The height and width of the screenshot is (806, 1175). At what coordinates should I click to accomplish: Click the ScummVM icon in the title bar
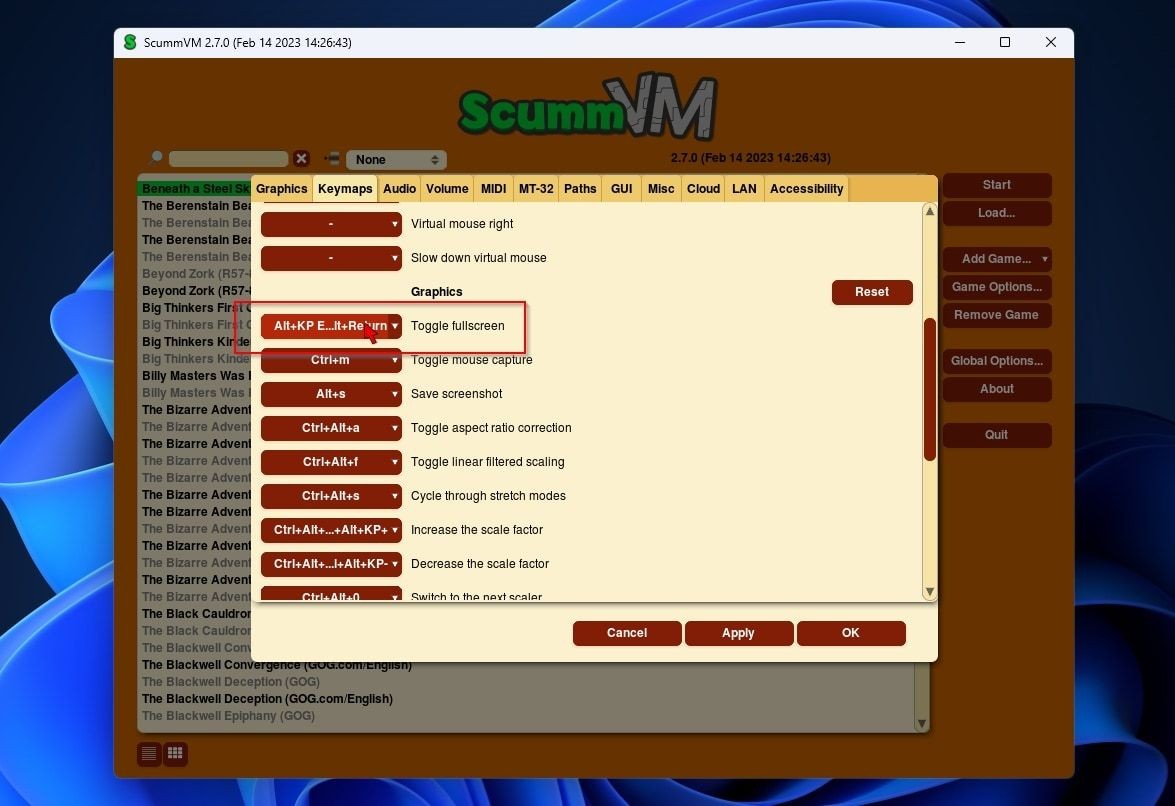pyautogui.click(x=130, y=43)
